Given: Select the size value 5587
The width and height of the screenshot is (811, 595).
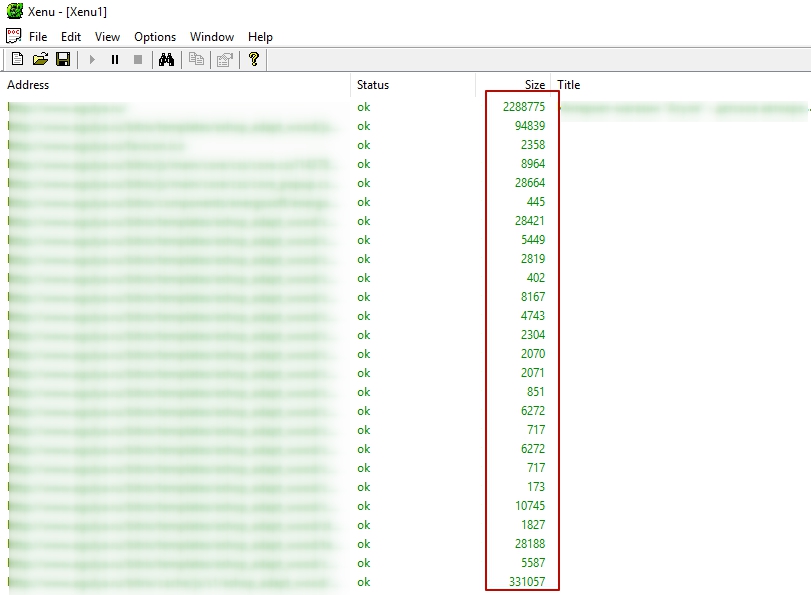Looking at the screenshot, I should point(533,563).
